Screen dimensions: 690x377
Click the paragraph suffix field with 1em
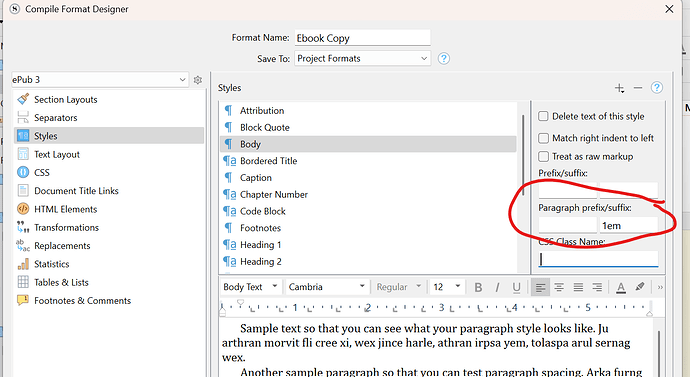629,225
